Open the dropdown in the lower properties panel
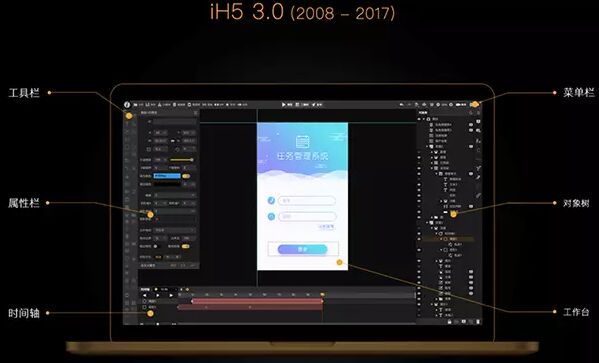Image resolution: width=599 pixels, height=363 pixels. 175,230
